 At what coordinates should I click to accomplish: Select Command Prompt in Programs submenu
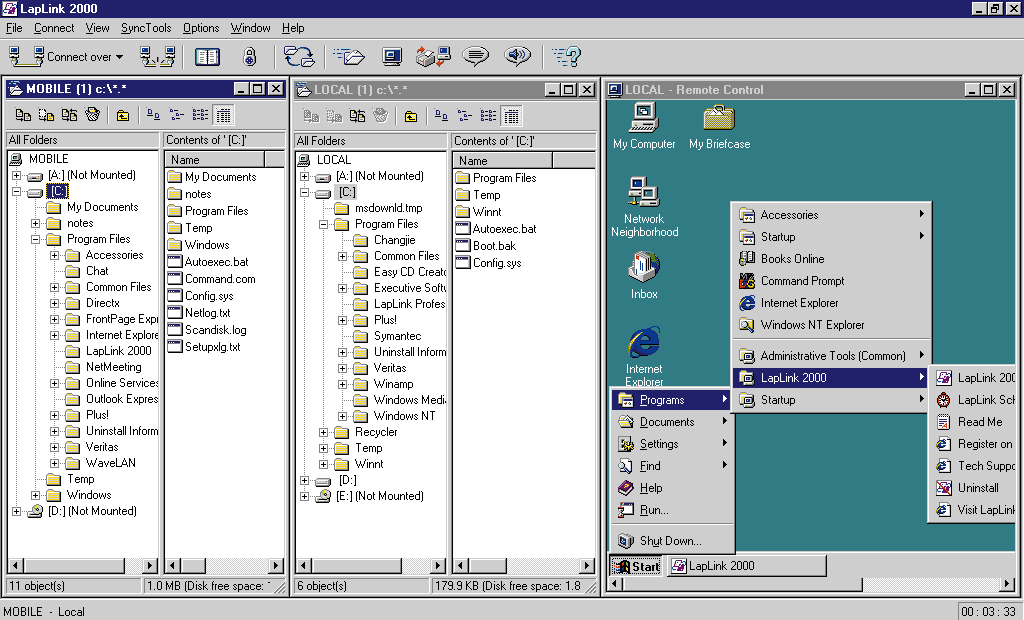coord(830,281)
